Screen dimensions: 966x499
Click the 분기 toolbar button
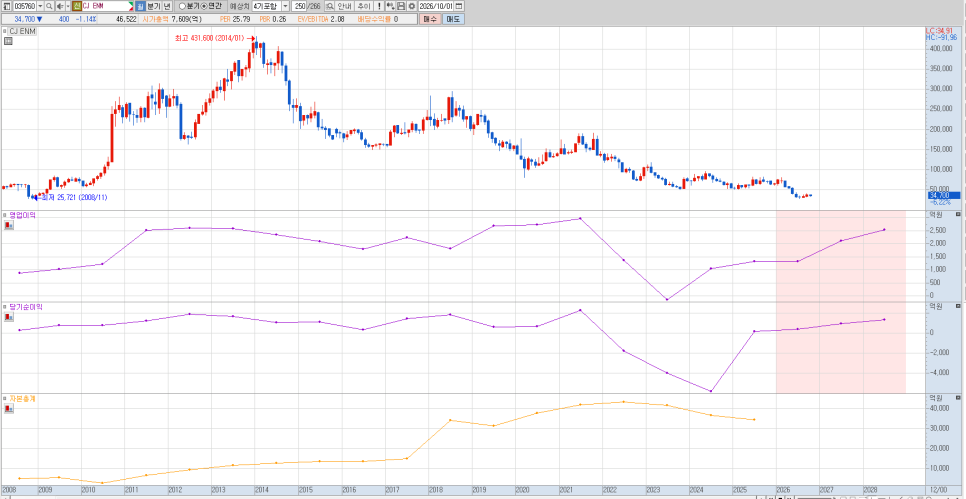point(154,6)
